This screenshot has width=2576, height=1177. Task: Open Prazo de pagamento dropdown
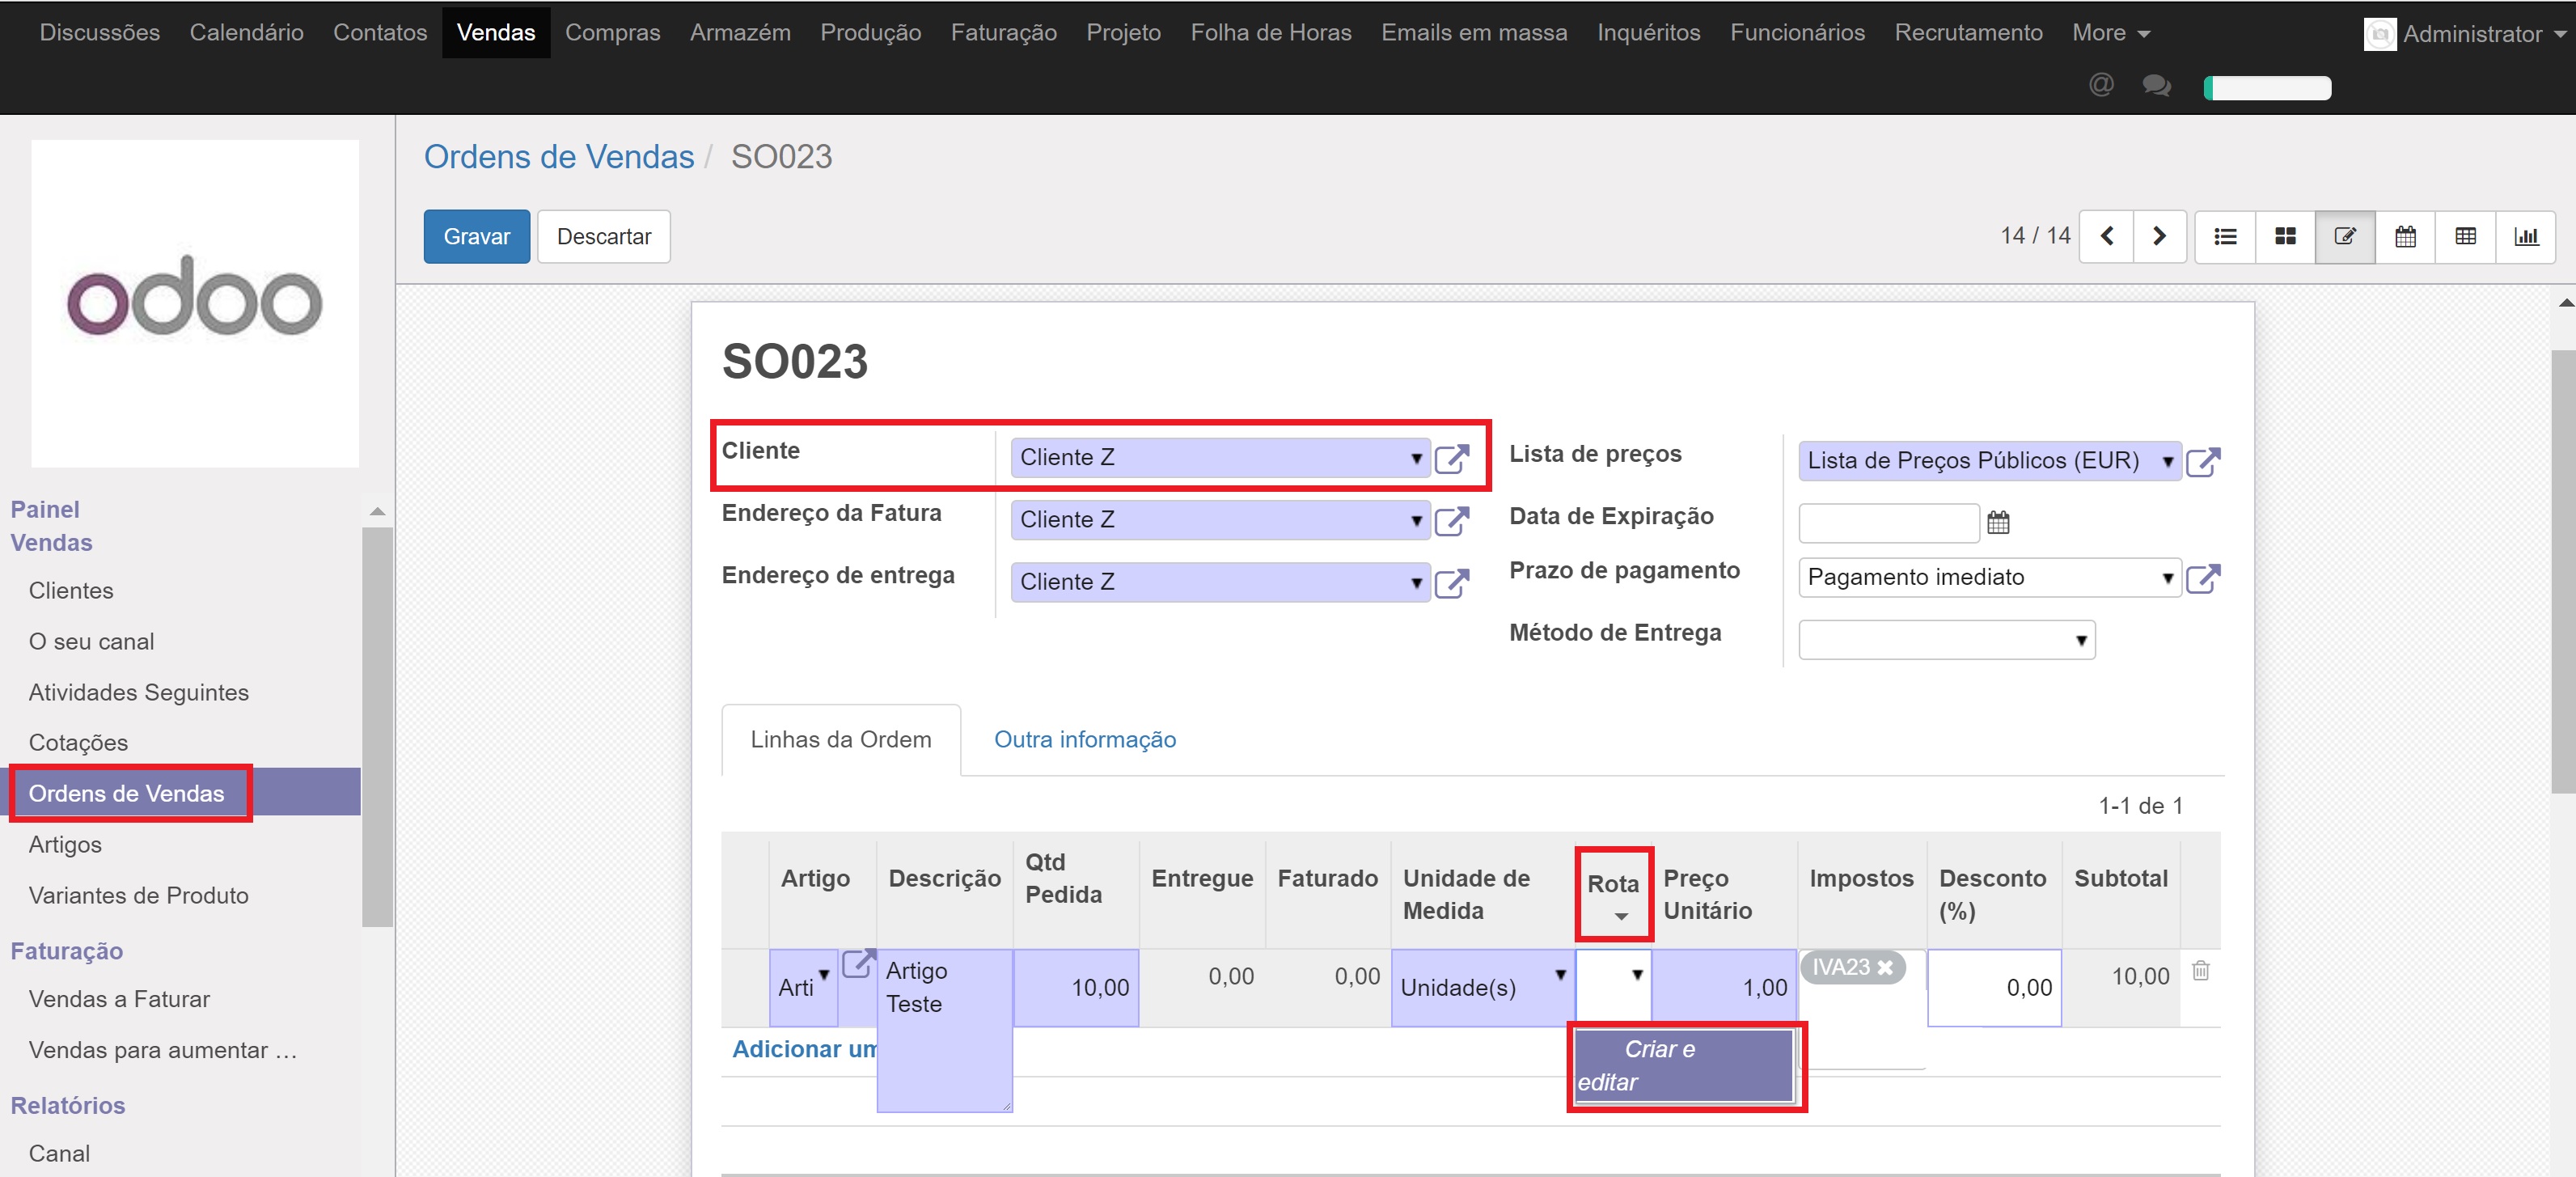tap(2167, 578)
